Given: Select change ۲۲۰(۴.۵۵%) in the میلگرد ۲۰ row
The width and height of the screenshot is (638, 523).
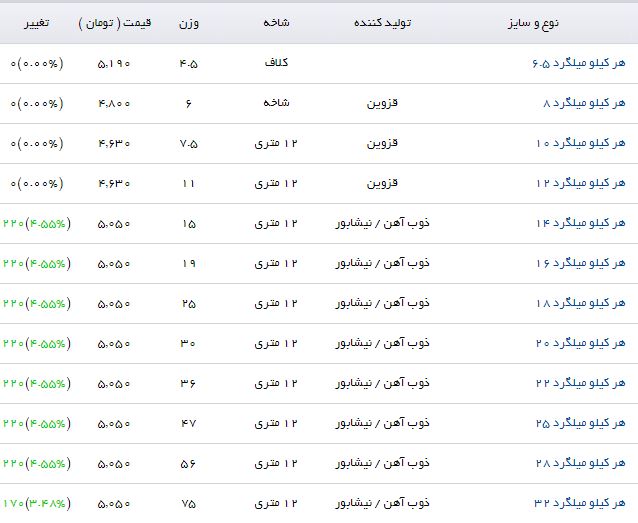Looking at the screenshot, I should tap(37, 344).
